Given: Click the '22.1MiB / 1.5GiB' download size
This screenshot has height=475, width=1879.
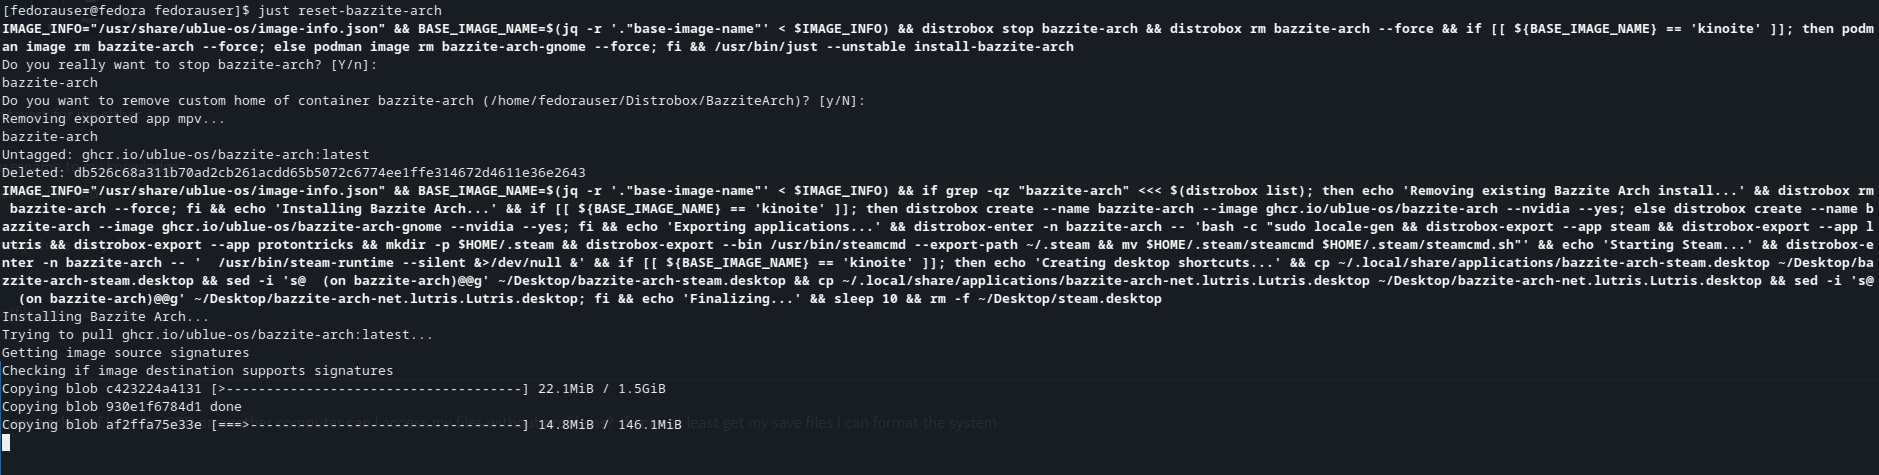Looking at the screenshot, I should tap(601, 389).
